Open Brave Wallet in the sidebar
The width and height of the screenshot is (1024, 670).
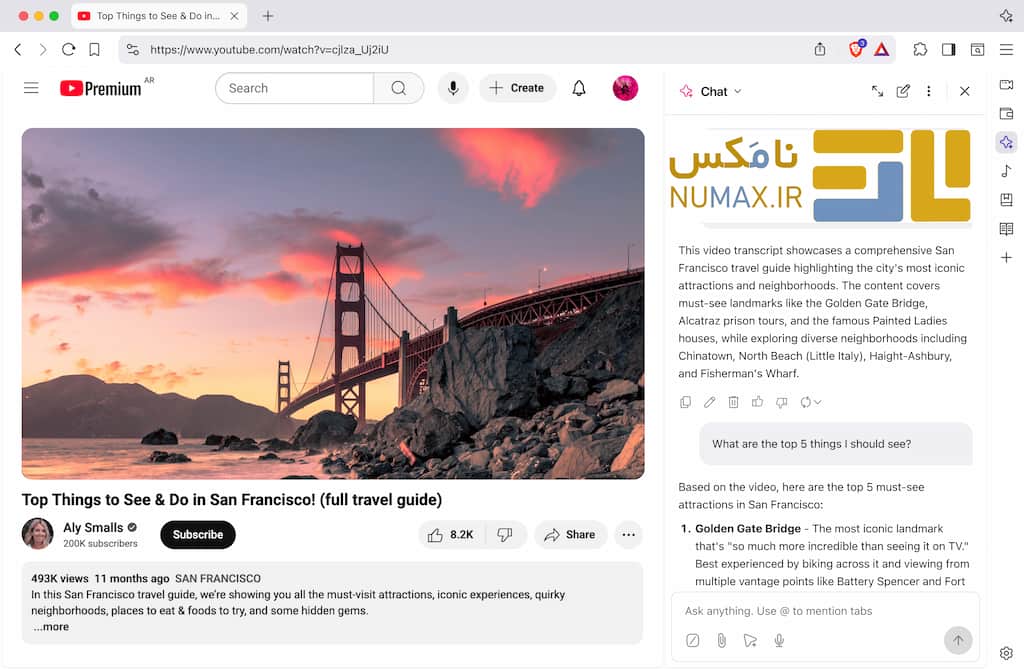pos(1006,114)
